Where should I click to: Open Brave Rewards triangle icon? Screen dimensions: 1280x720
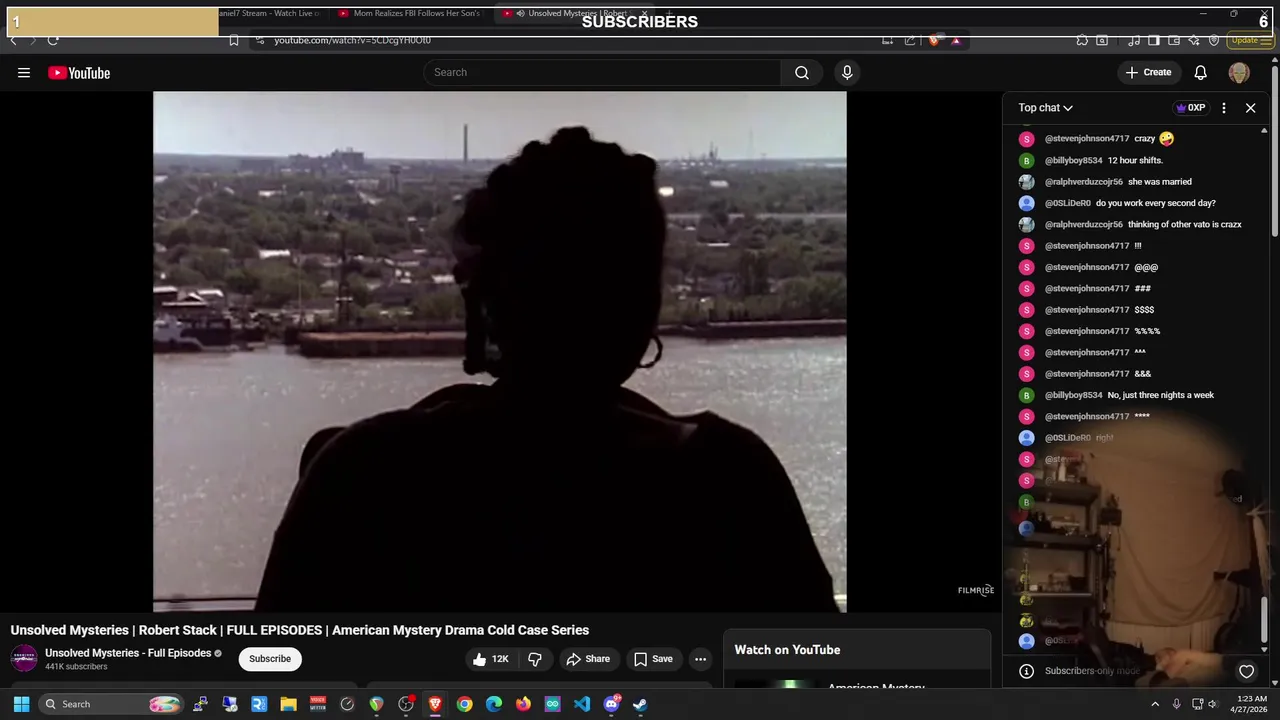(x=956, y=40)
